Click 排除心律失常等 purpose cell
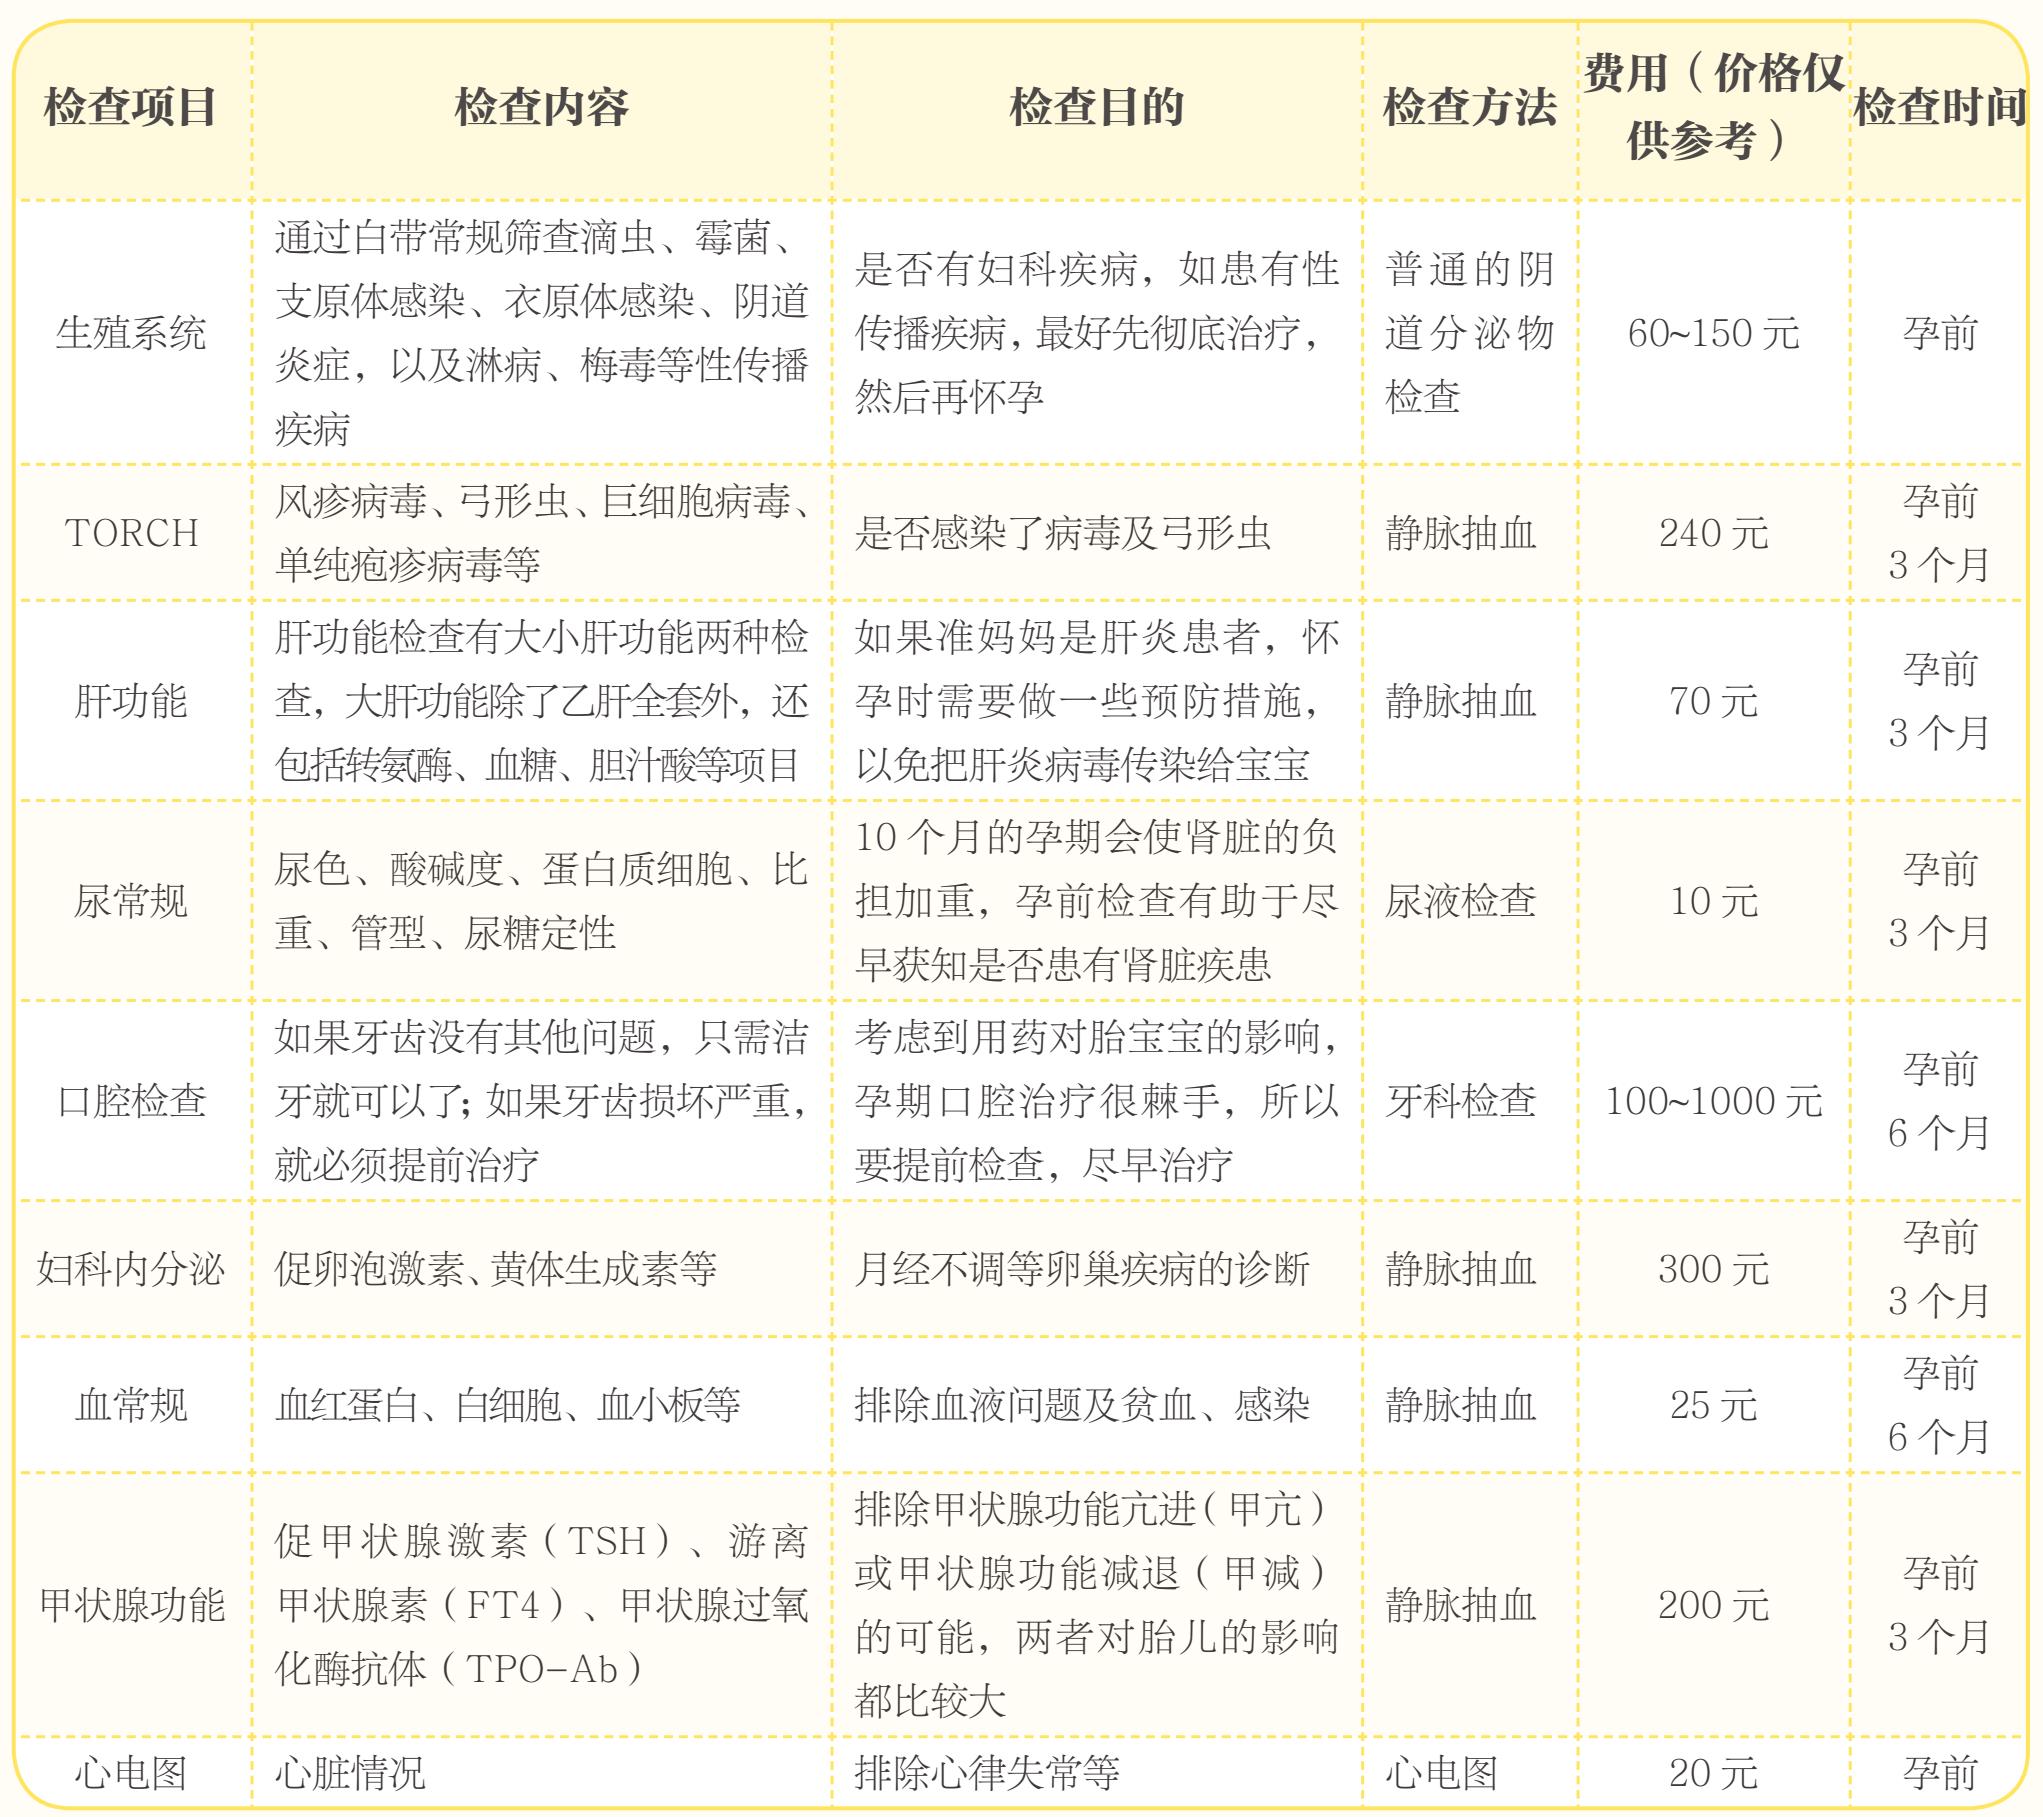The width and height of the screenshot is (2043, 1817). (x=986, y=1773)
